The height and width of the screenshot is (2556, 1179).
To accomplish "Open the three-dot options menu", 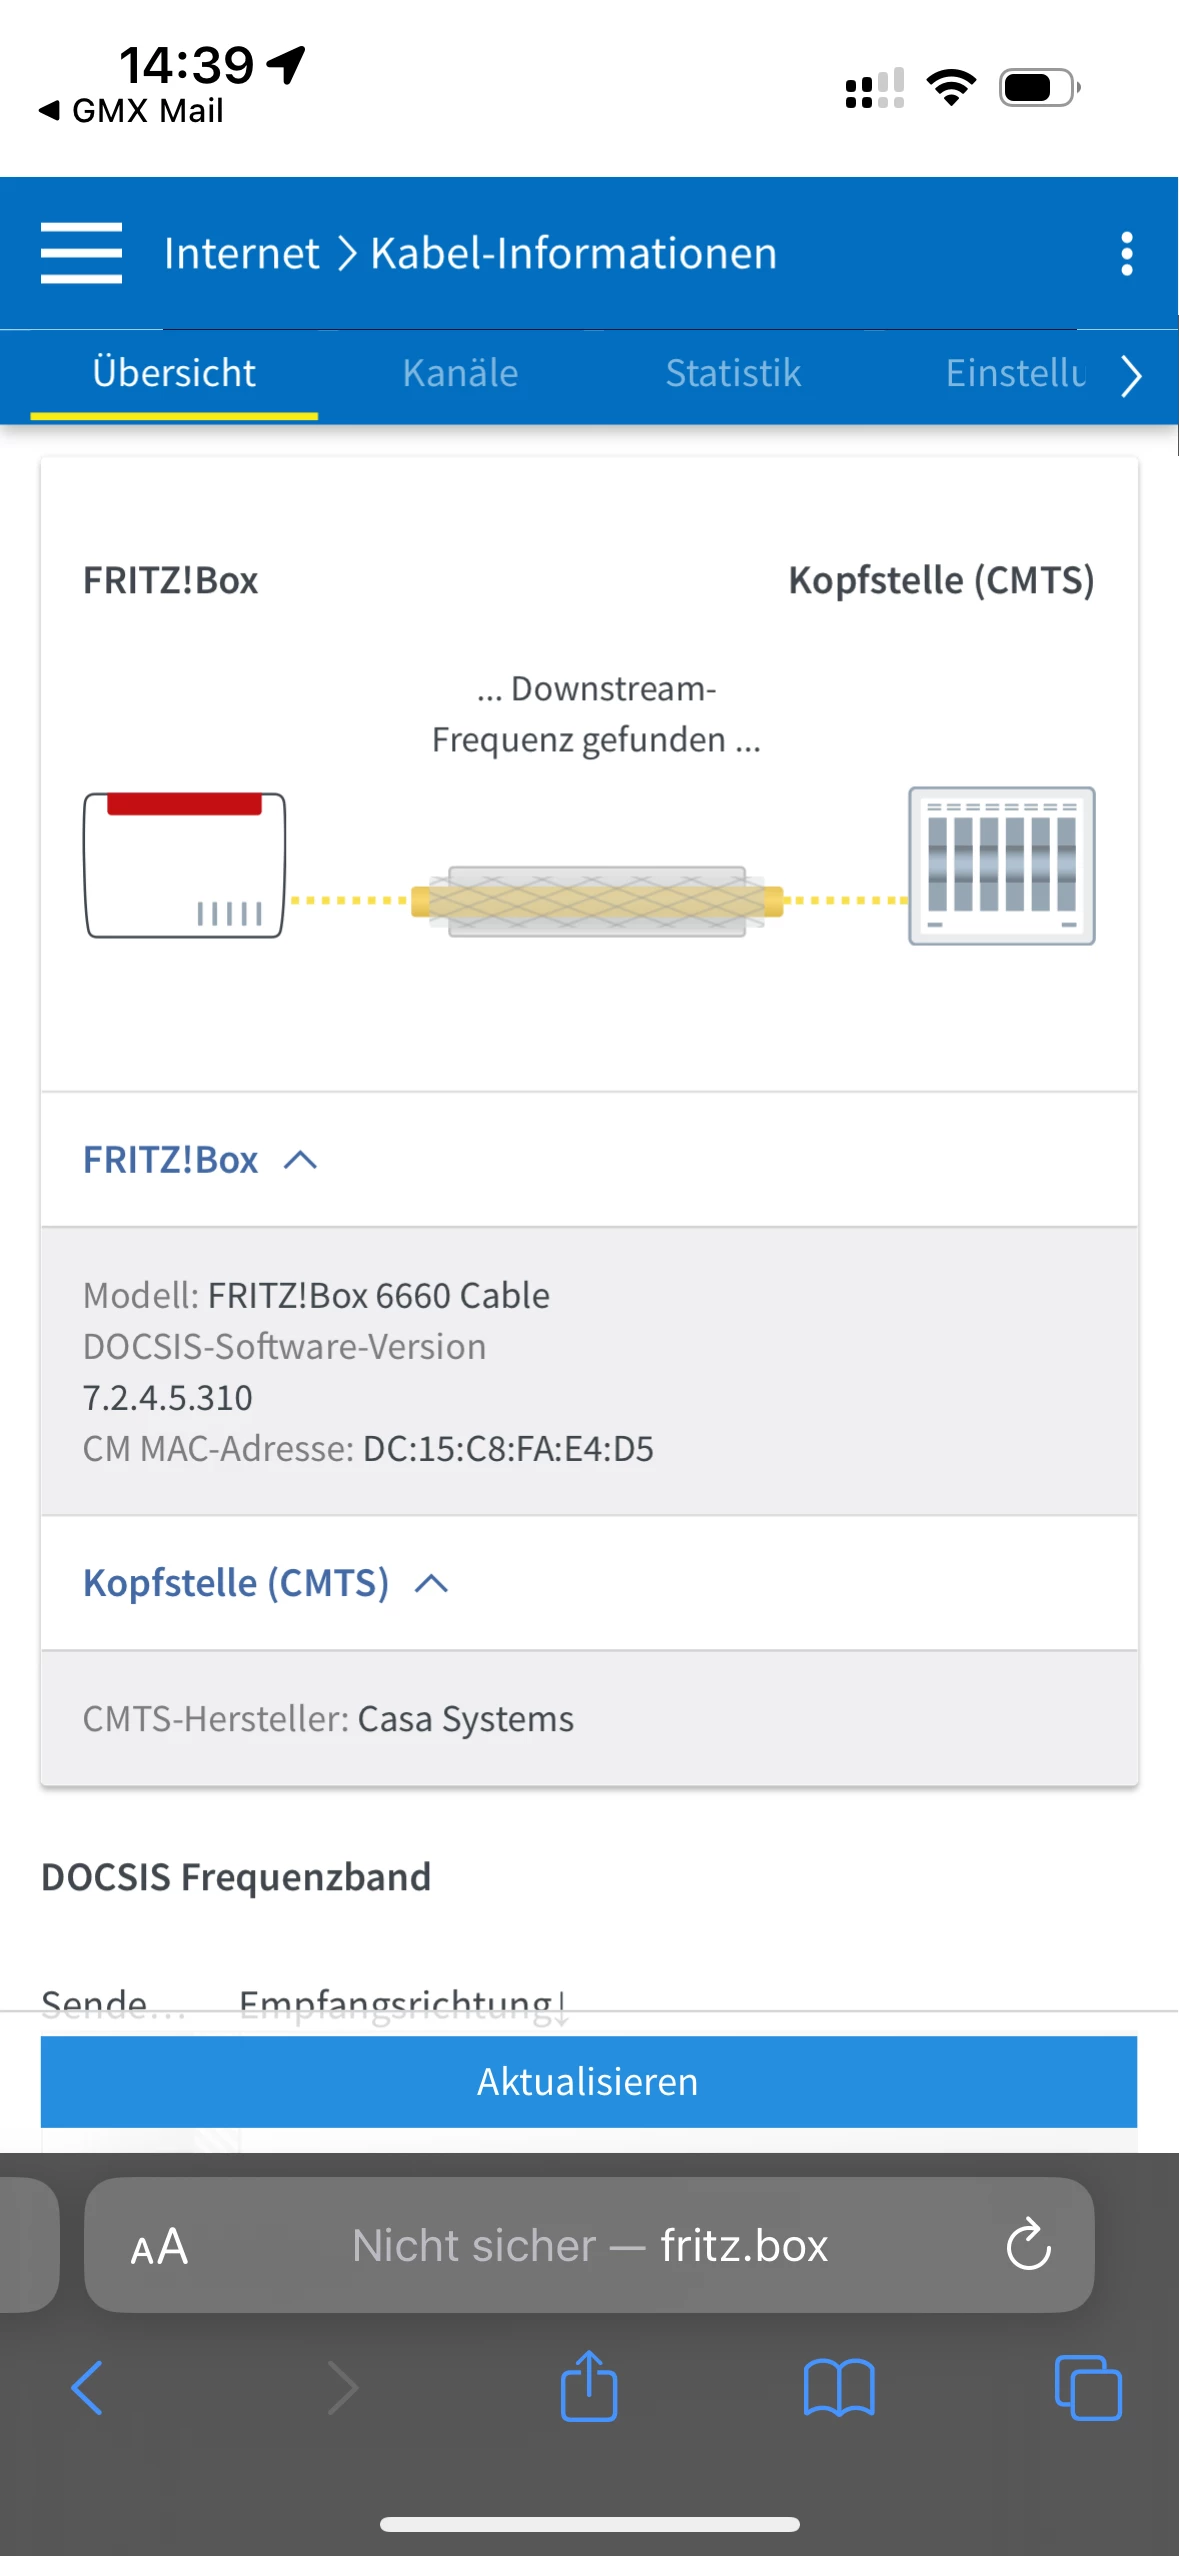I will coord(1126,253).
